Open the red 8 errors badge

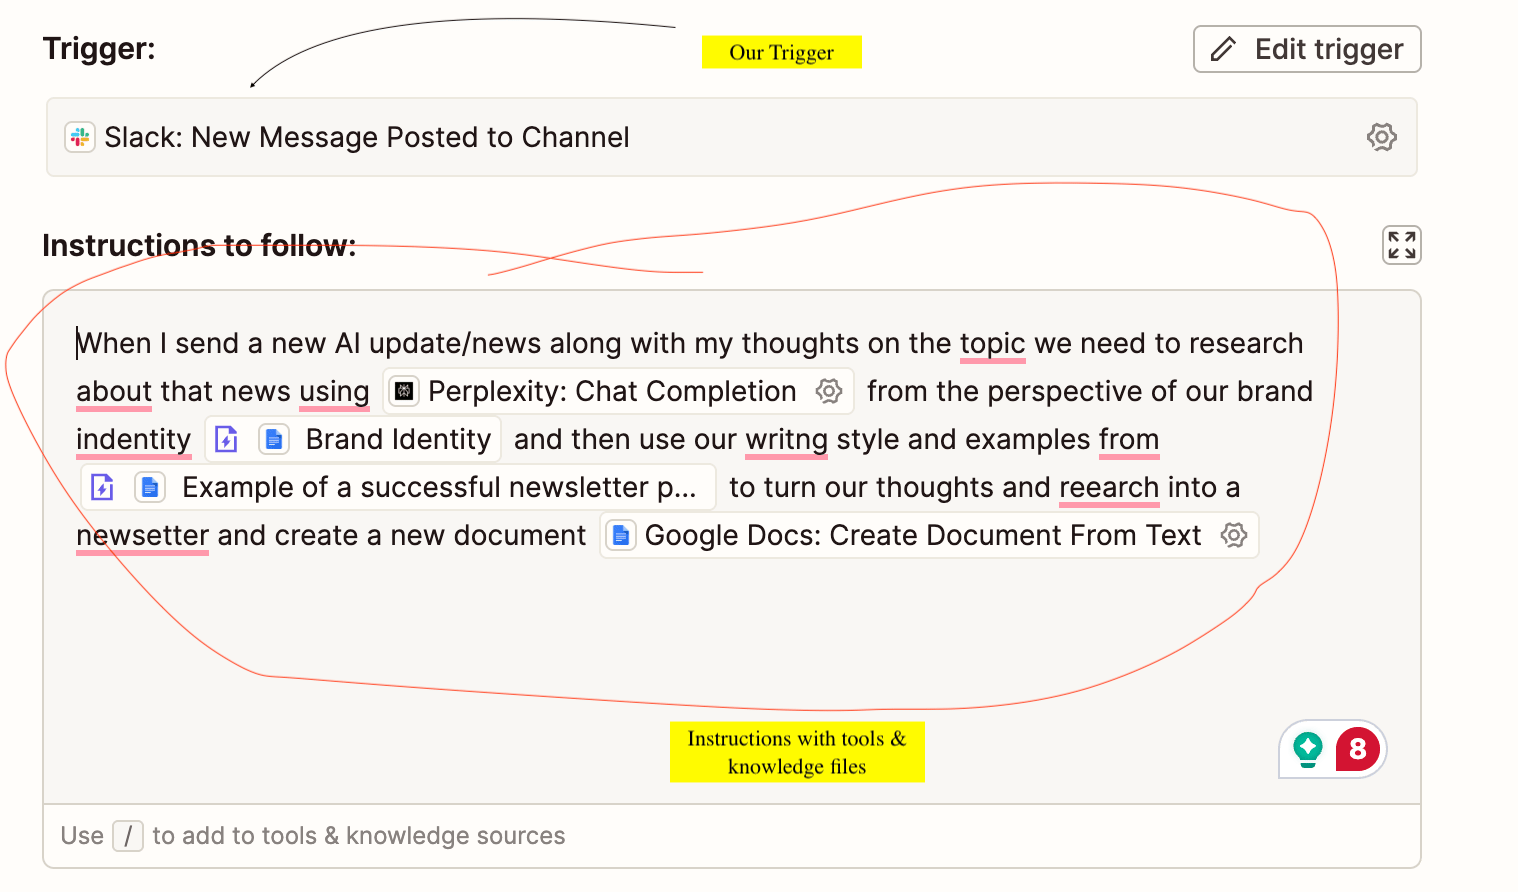coord(1357,749)
